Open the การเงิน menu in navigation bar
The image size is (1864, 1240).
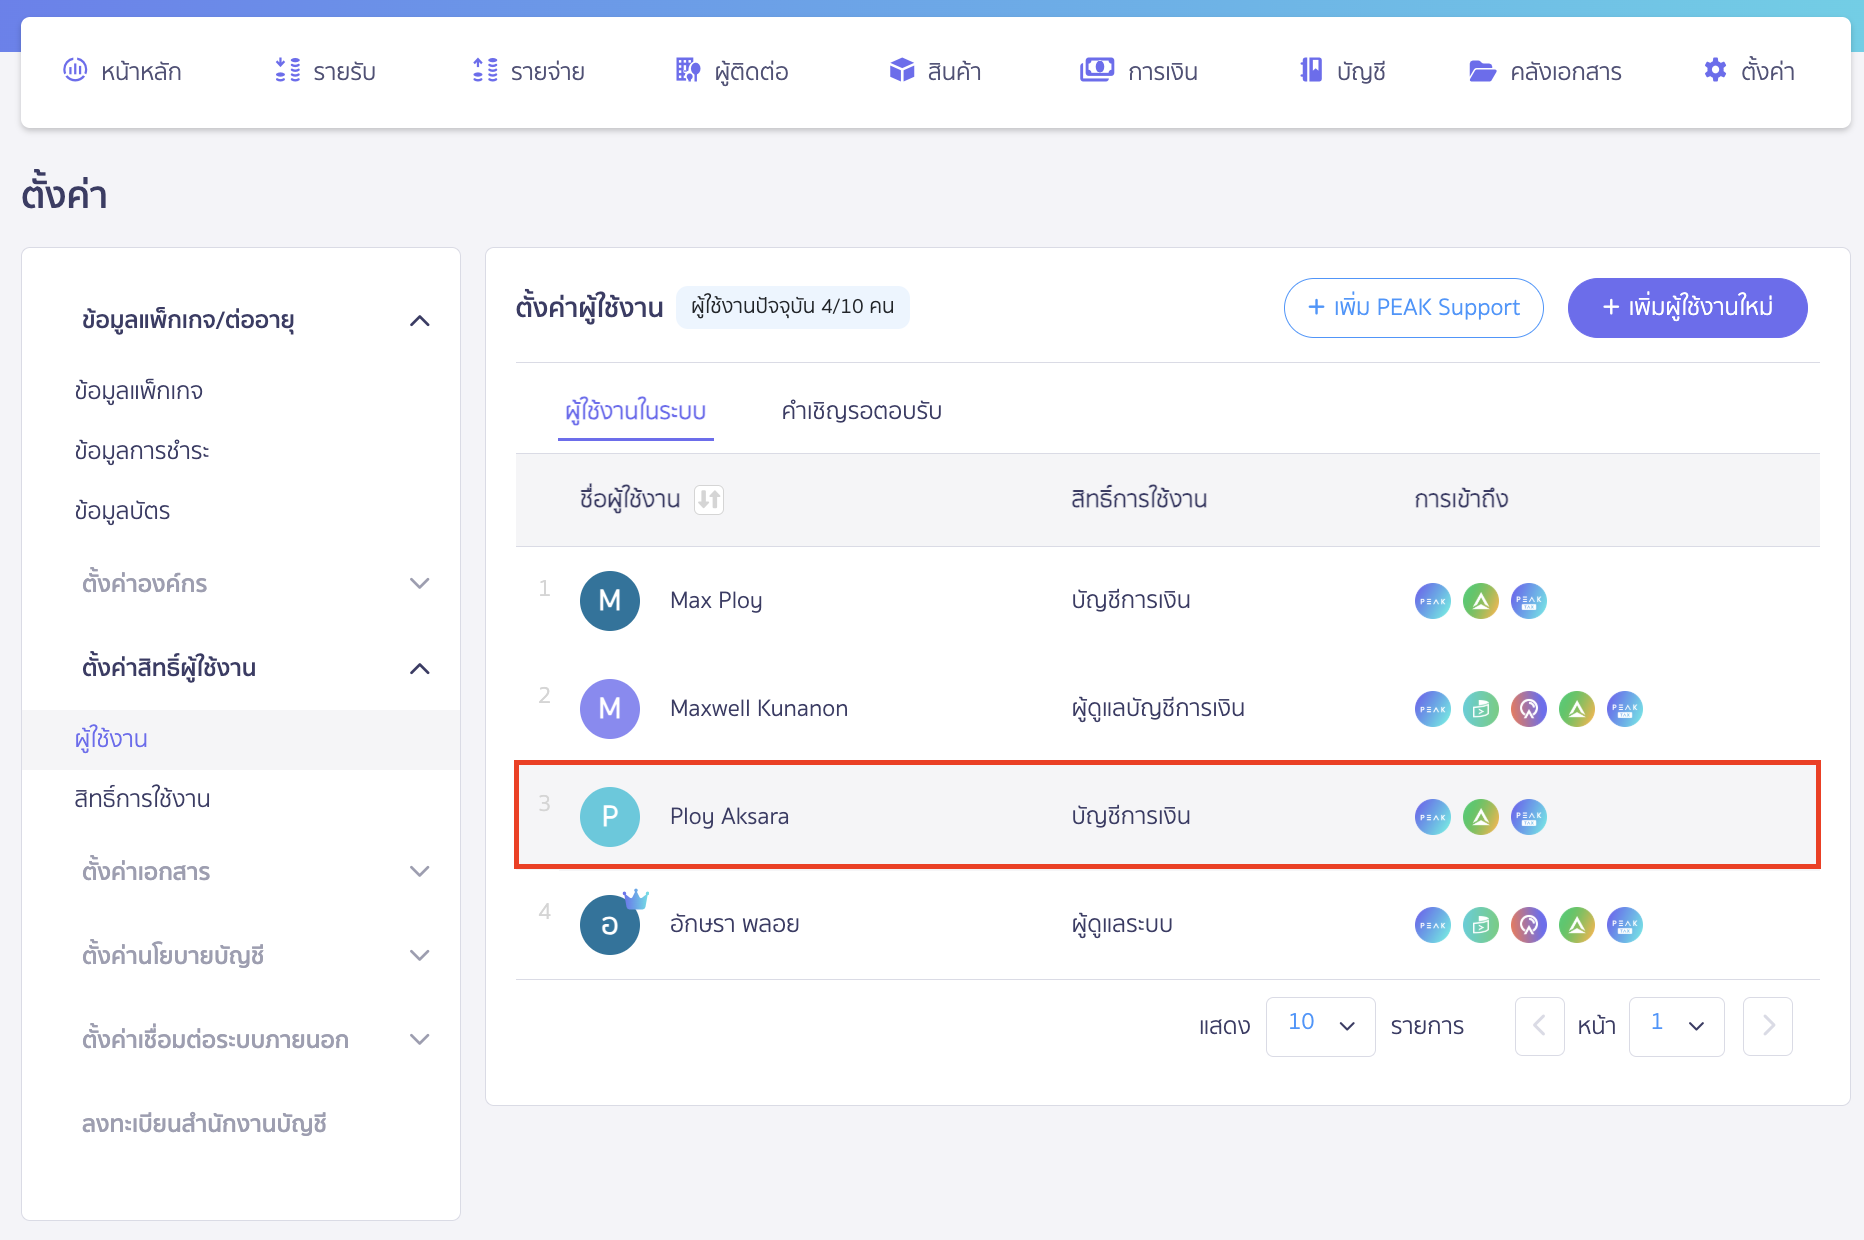(1139, 71)
